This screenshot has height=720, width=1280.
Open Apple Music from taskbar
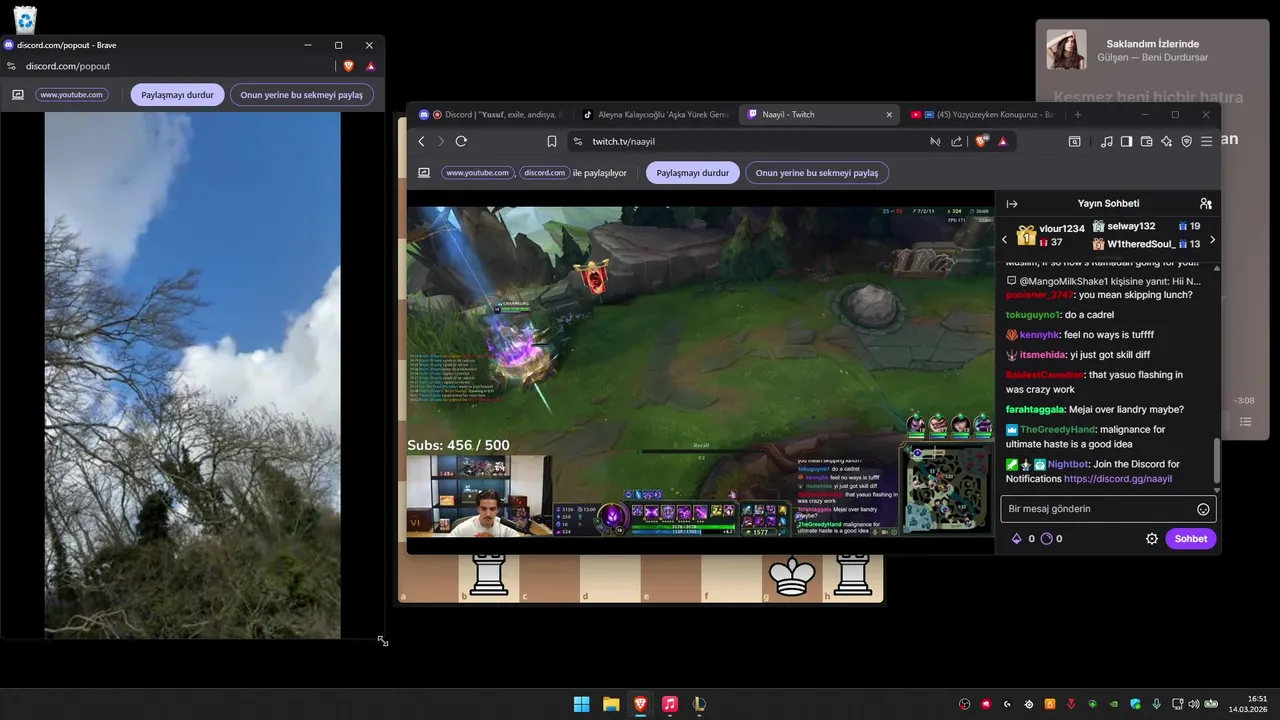click(670, 704)
